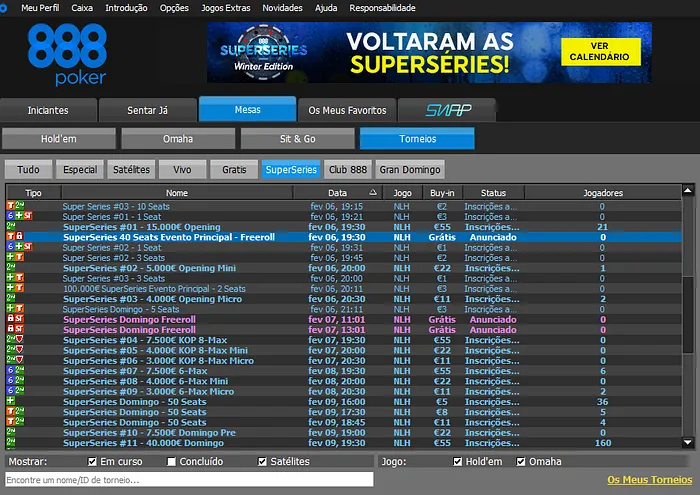The height and width of the screenshot is (495, 700).
Task: Sort the list by the Jogadores column header
Action: click(603, 193)
